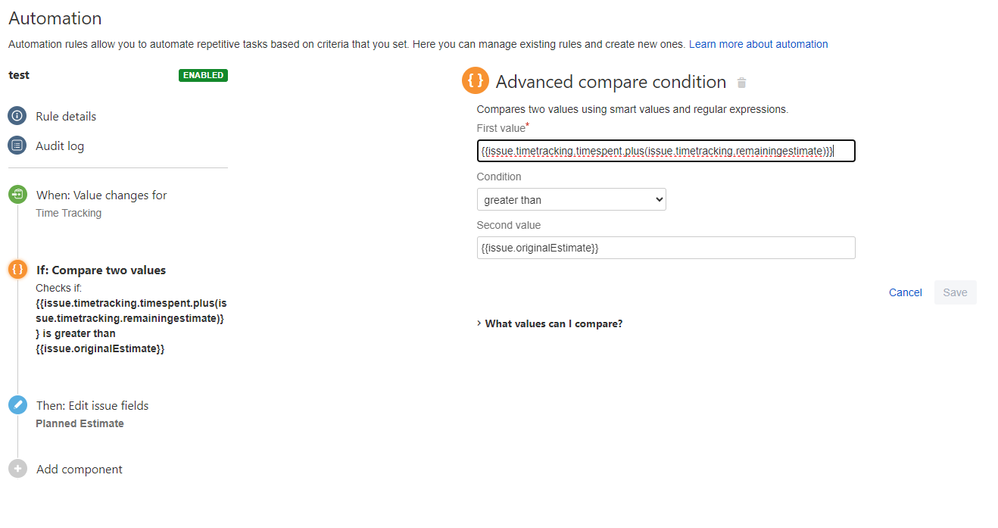
Task: Click the blue pencil Edit issue fields icon
Action: (x=18, y=405)
